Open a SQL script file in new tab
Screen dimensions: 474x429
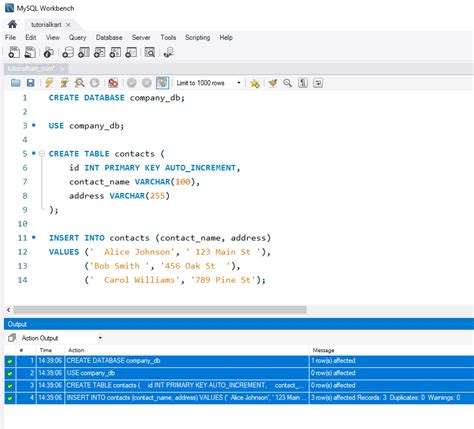30,52
